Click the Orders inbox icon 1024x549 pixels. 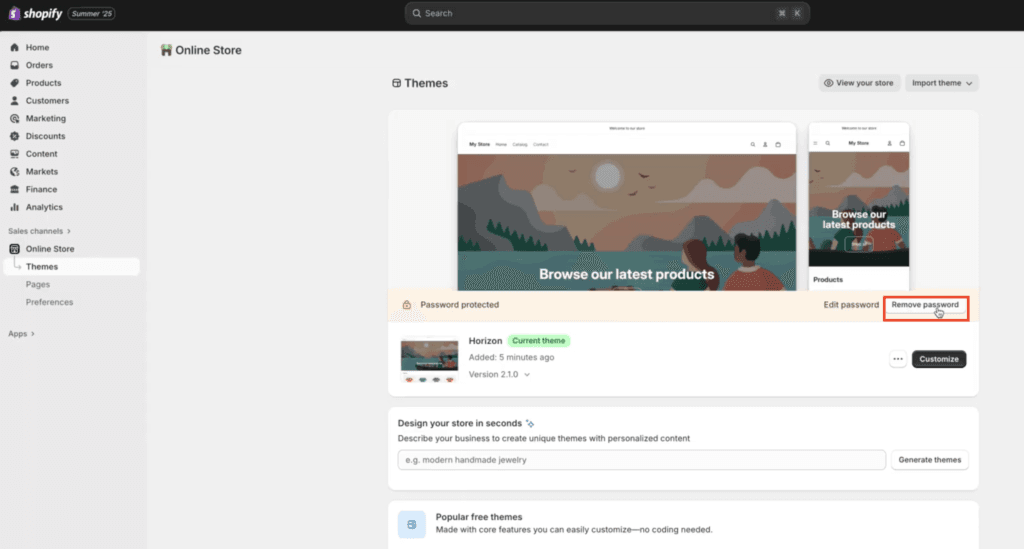coord(14,65)
